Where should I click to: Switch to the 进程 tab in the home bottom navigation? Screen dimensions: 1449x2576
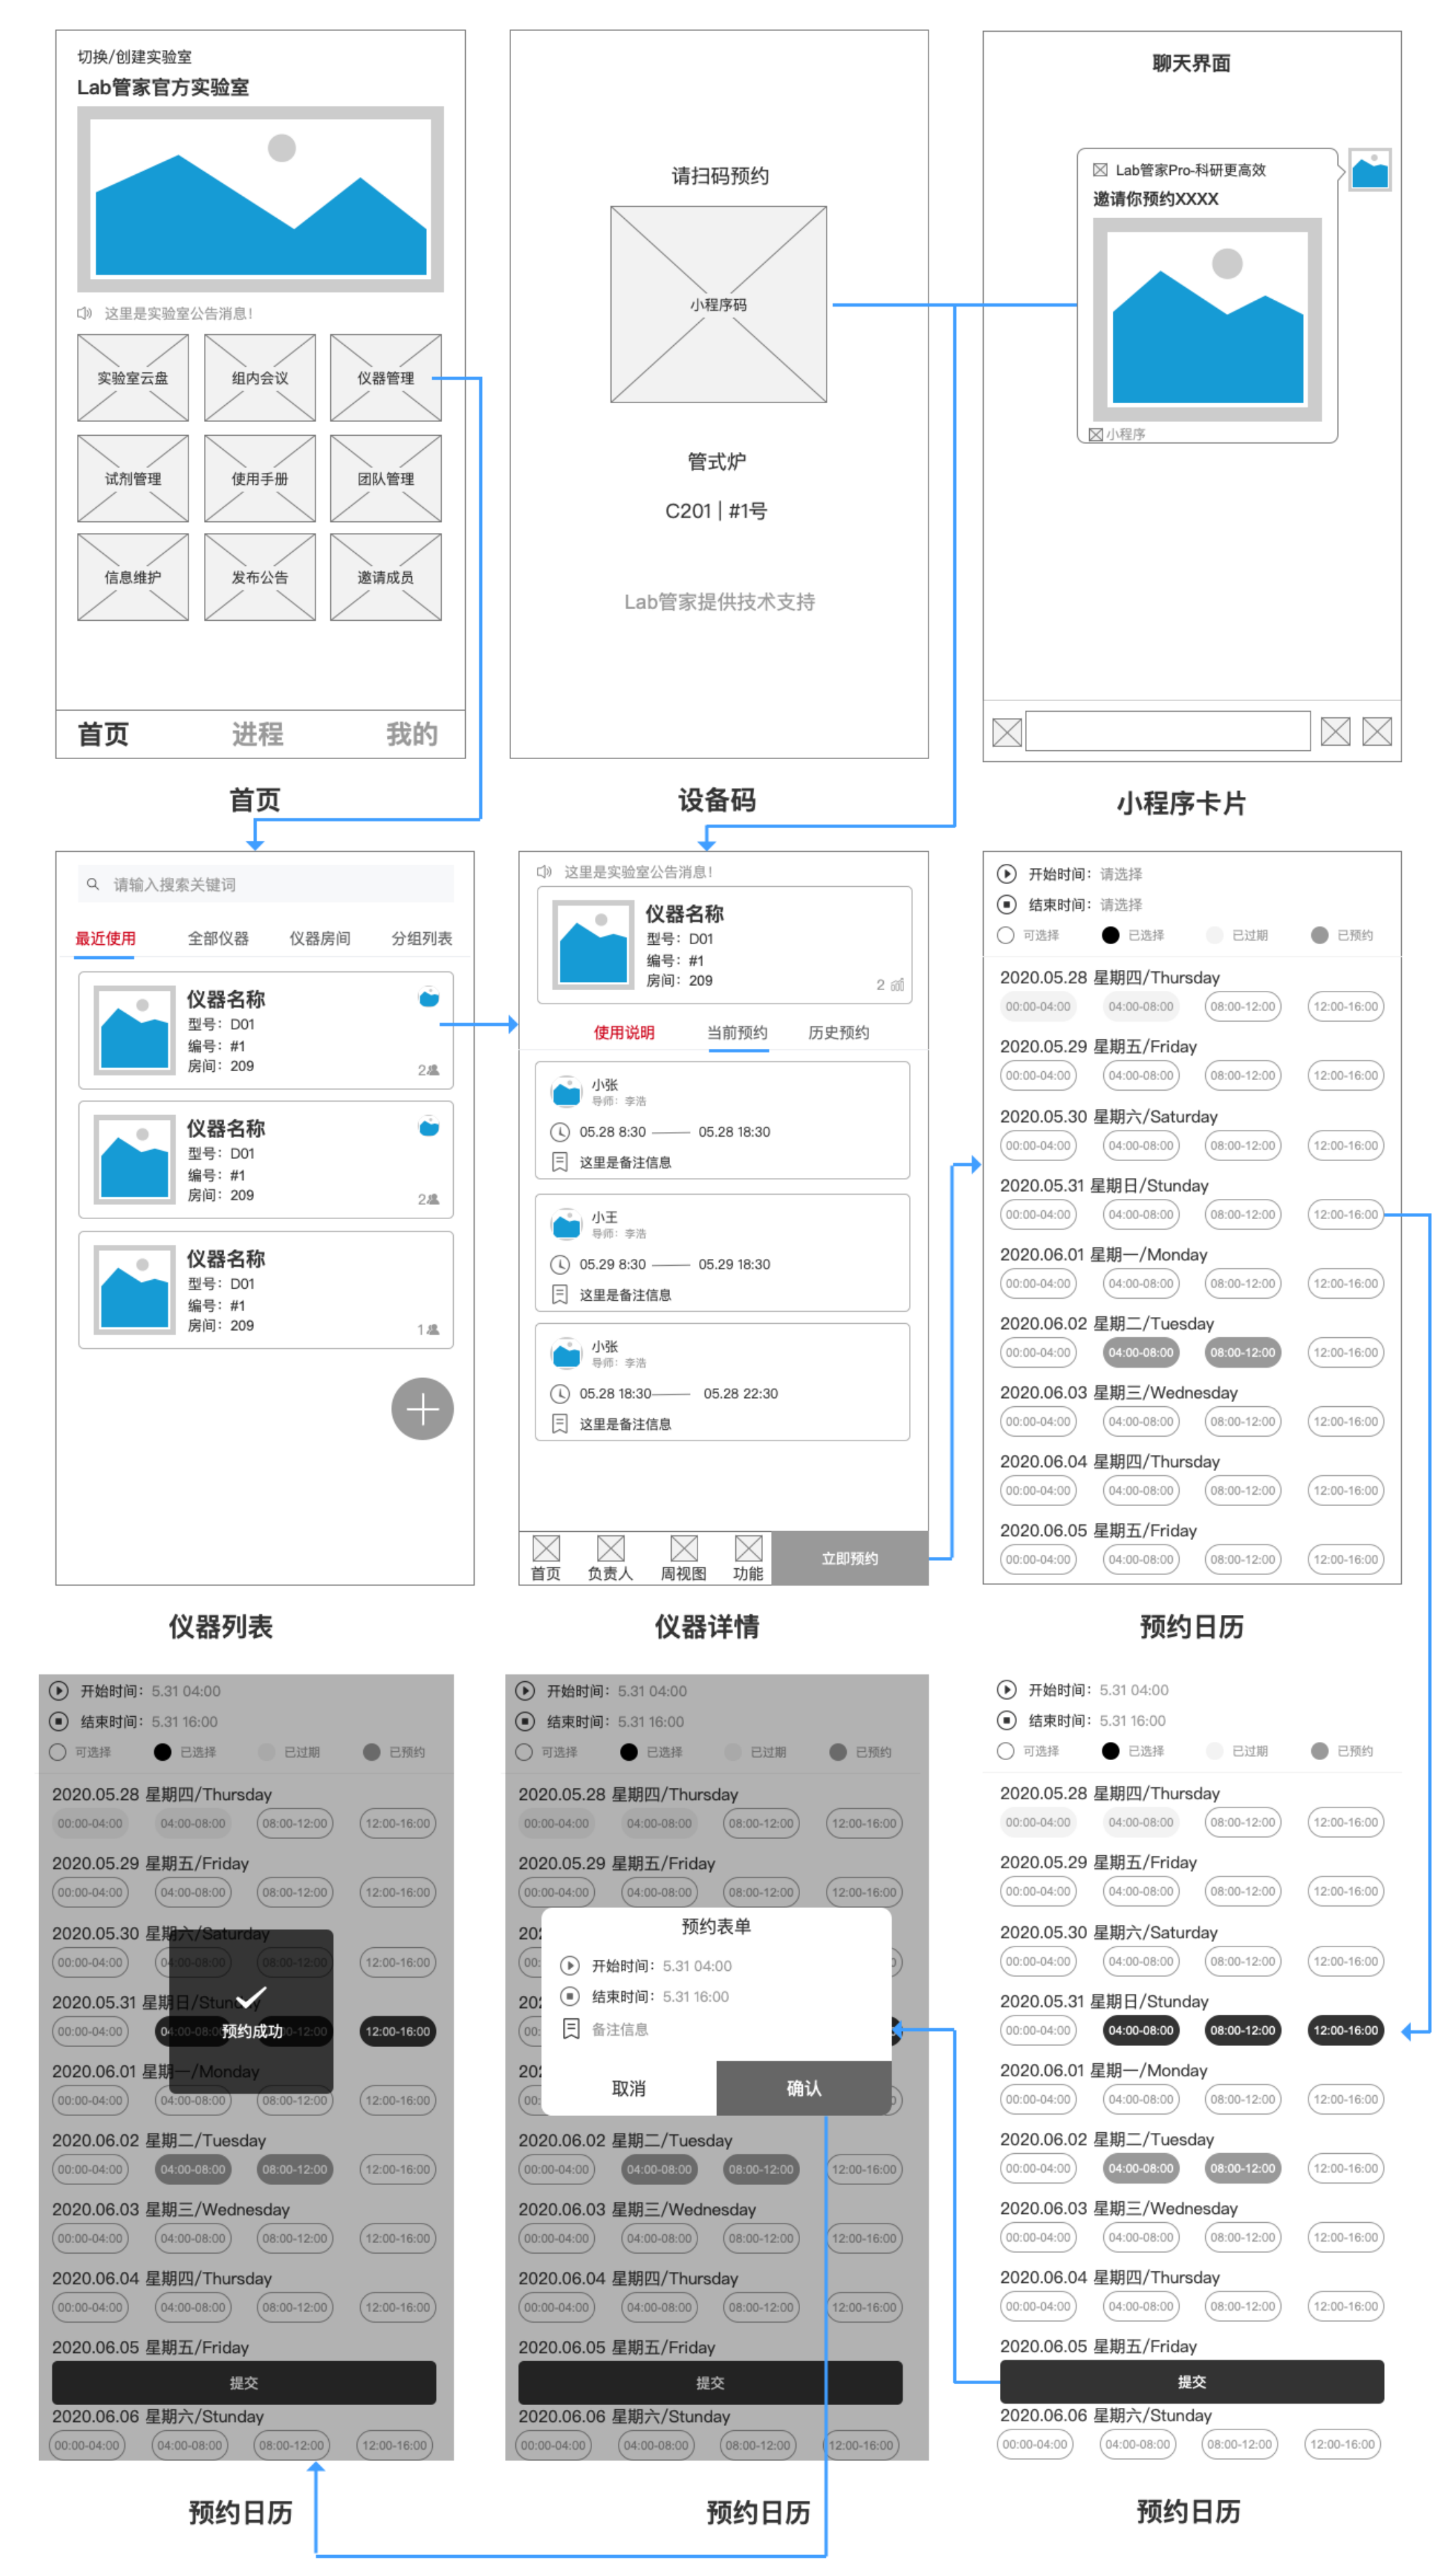click(x=258, y=734)
